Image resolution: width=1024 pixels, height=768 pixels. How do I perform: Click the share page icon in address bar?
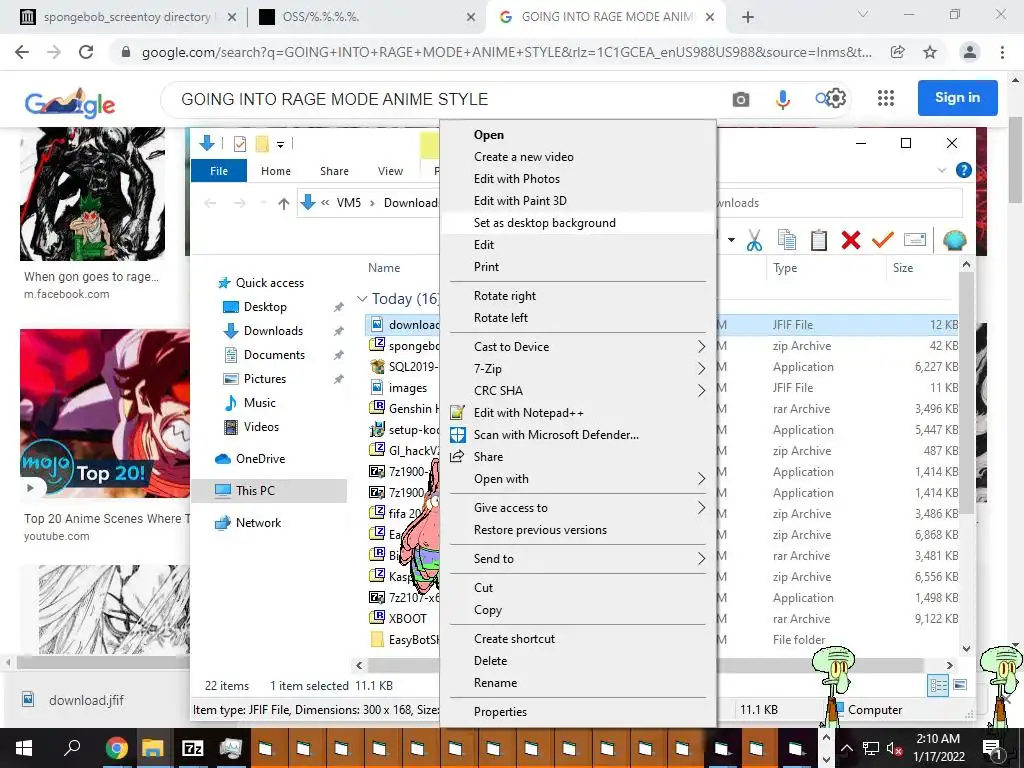coord(898,52)
